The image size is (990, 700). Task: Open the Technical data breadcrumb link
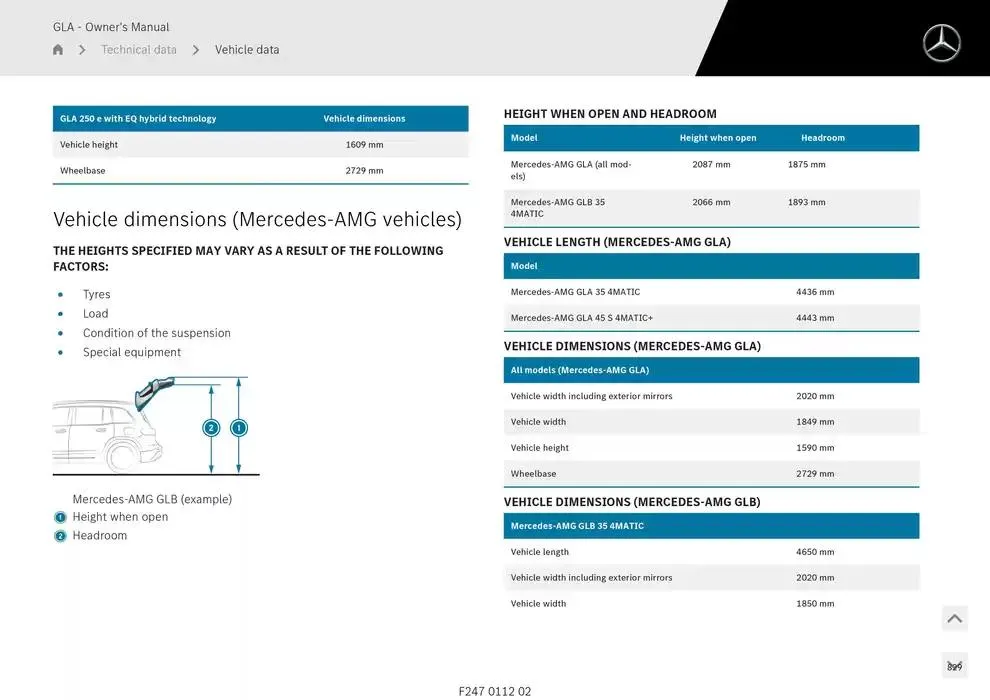pyautogui.click(x=139, y=49)
